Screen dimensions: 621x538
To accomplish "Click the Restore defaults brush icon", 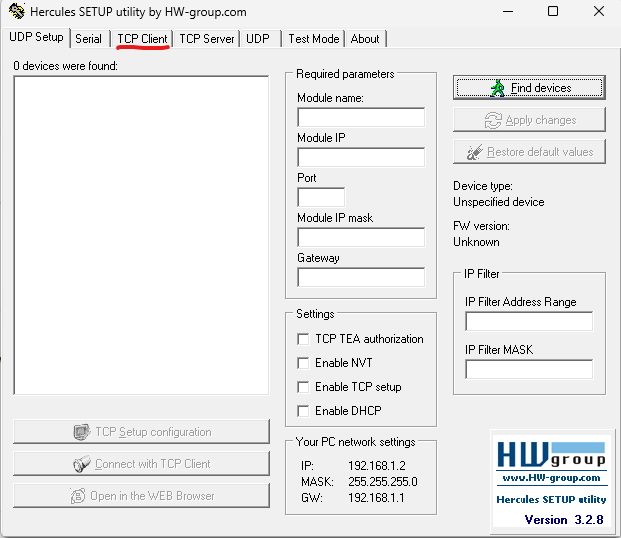I will point(474,152).
